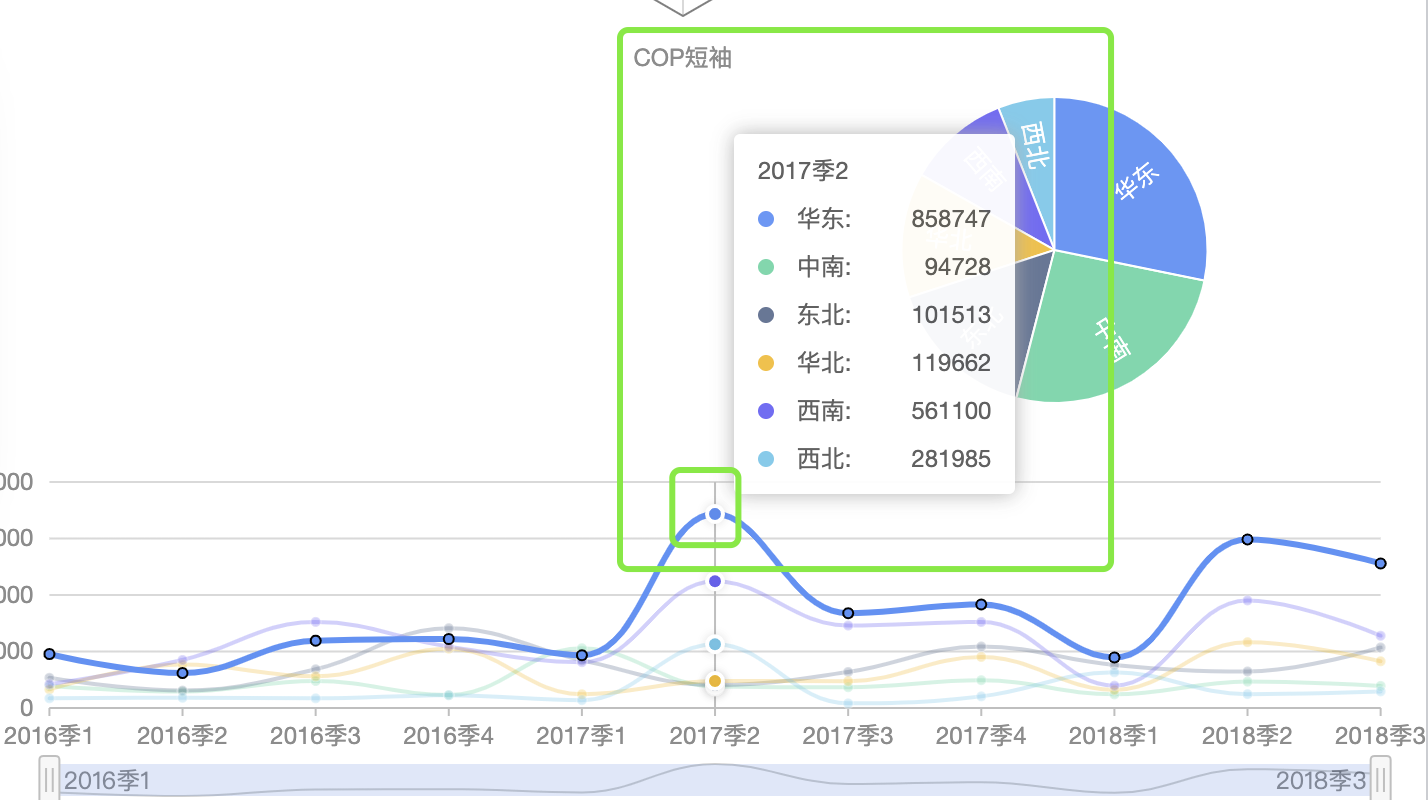This screenshot has width=1428, height=800.
Task: Click the green 中南 legend dot
Action: click(767, 267)
